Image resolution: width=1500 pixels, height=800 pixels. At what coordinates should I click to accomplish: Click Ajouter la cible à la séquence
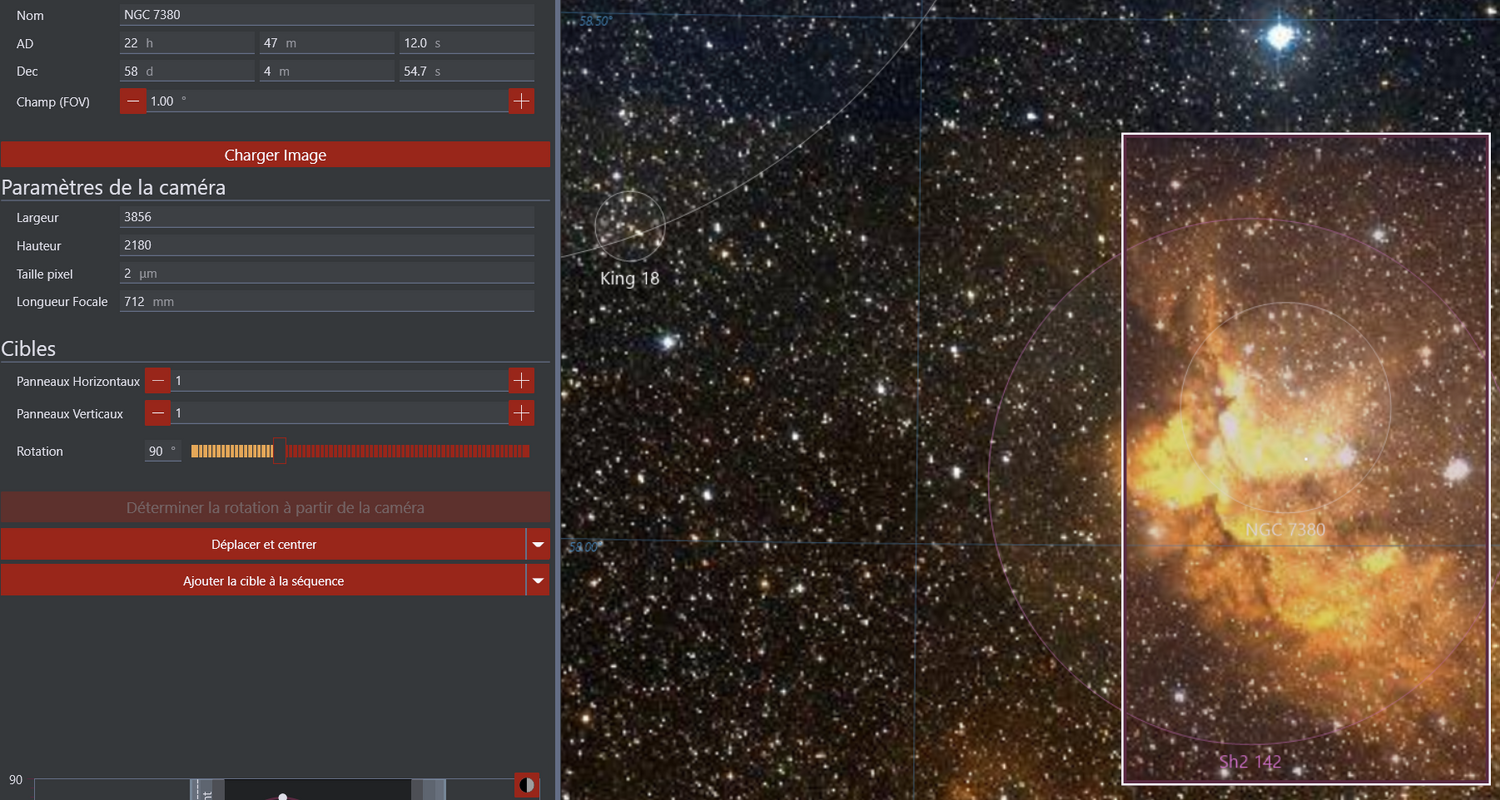click(x=263, y=580)
